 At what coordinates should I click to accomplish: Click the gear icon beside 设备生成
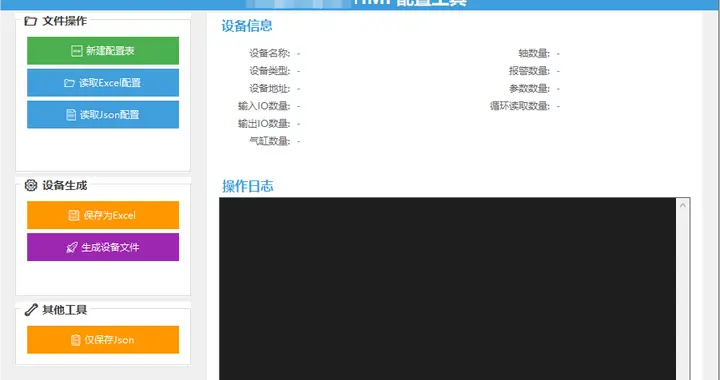(31, 185)
